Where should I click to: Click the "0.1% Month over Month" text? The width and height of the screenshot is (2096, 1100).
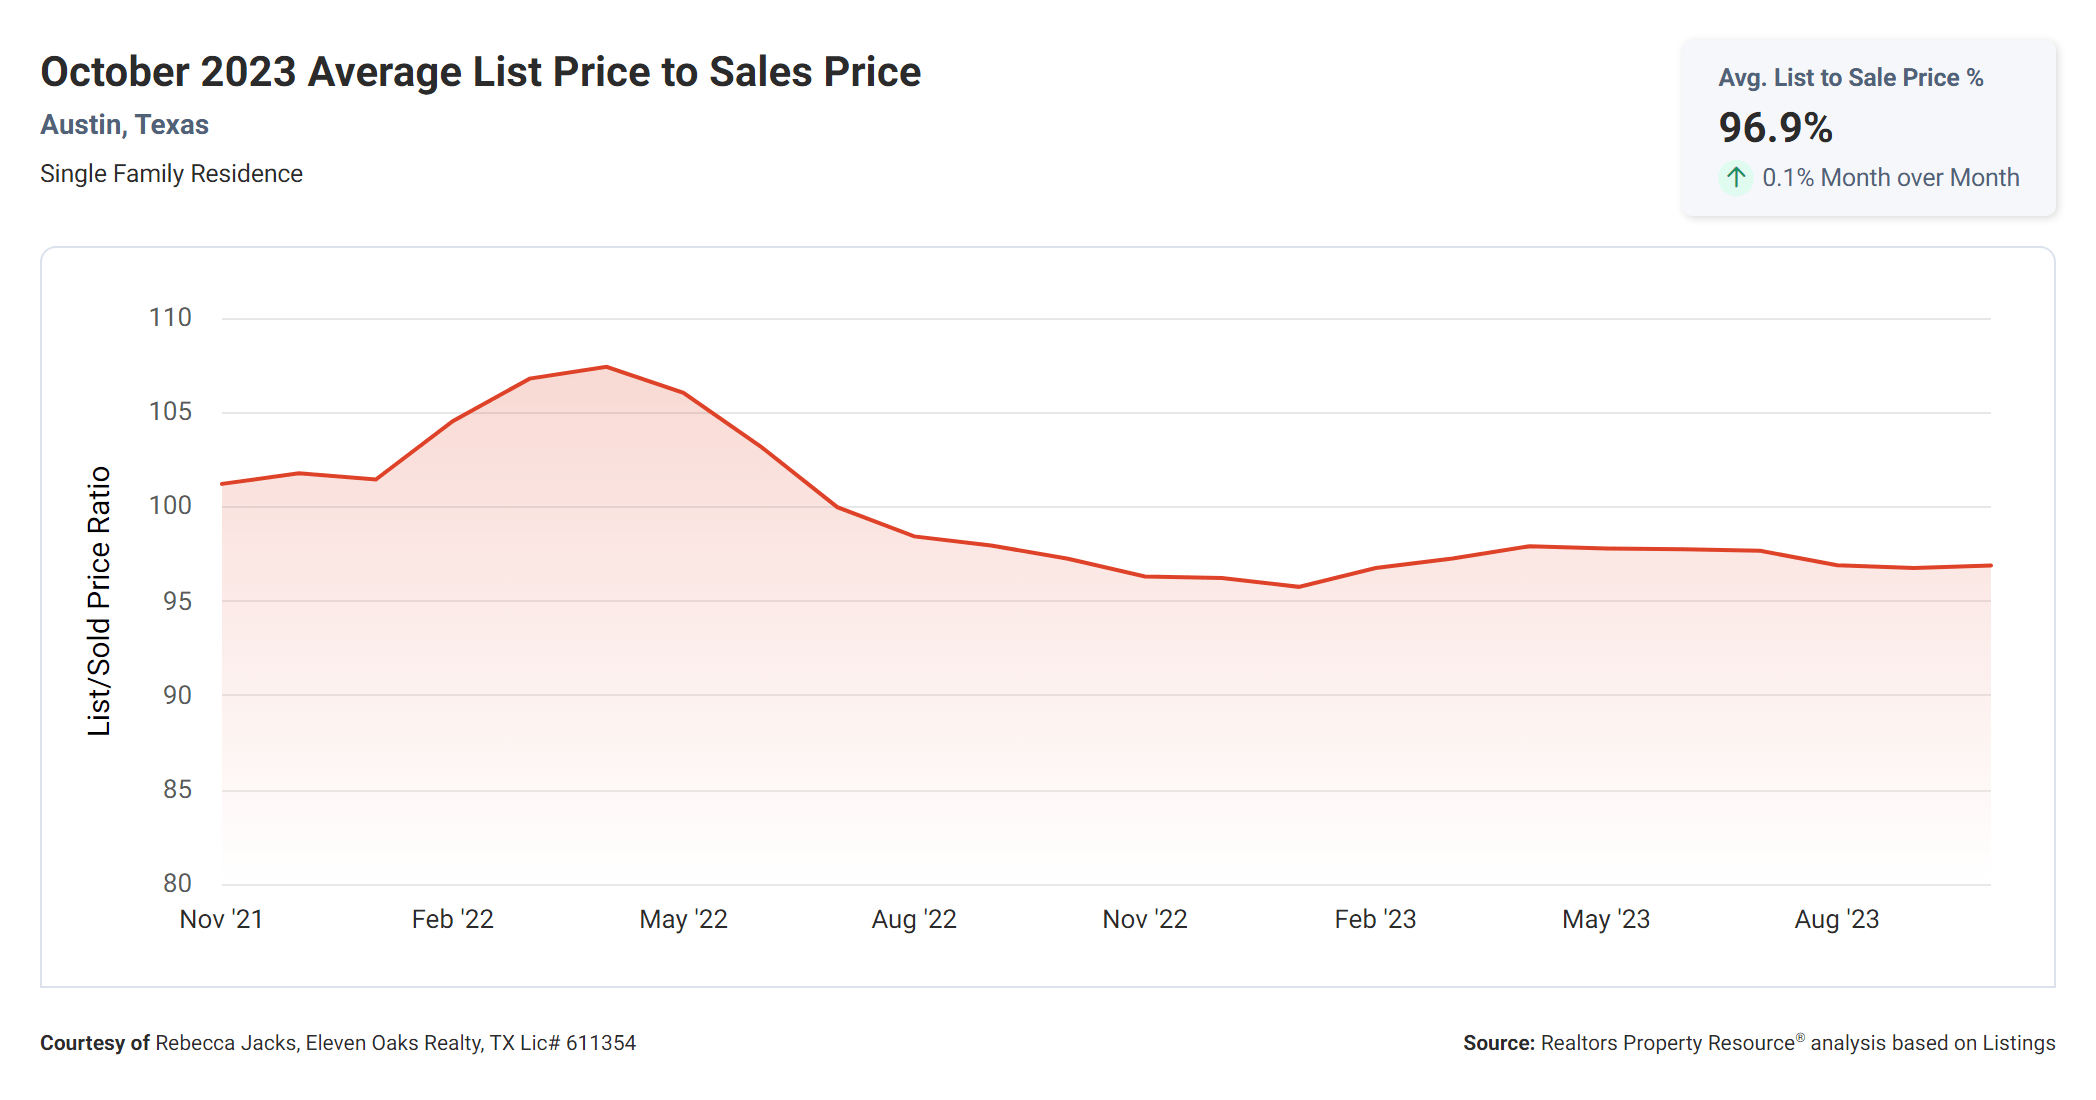[1890, 178]
